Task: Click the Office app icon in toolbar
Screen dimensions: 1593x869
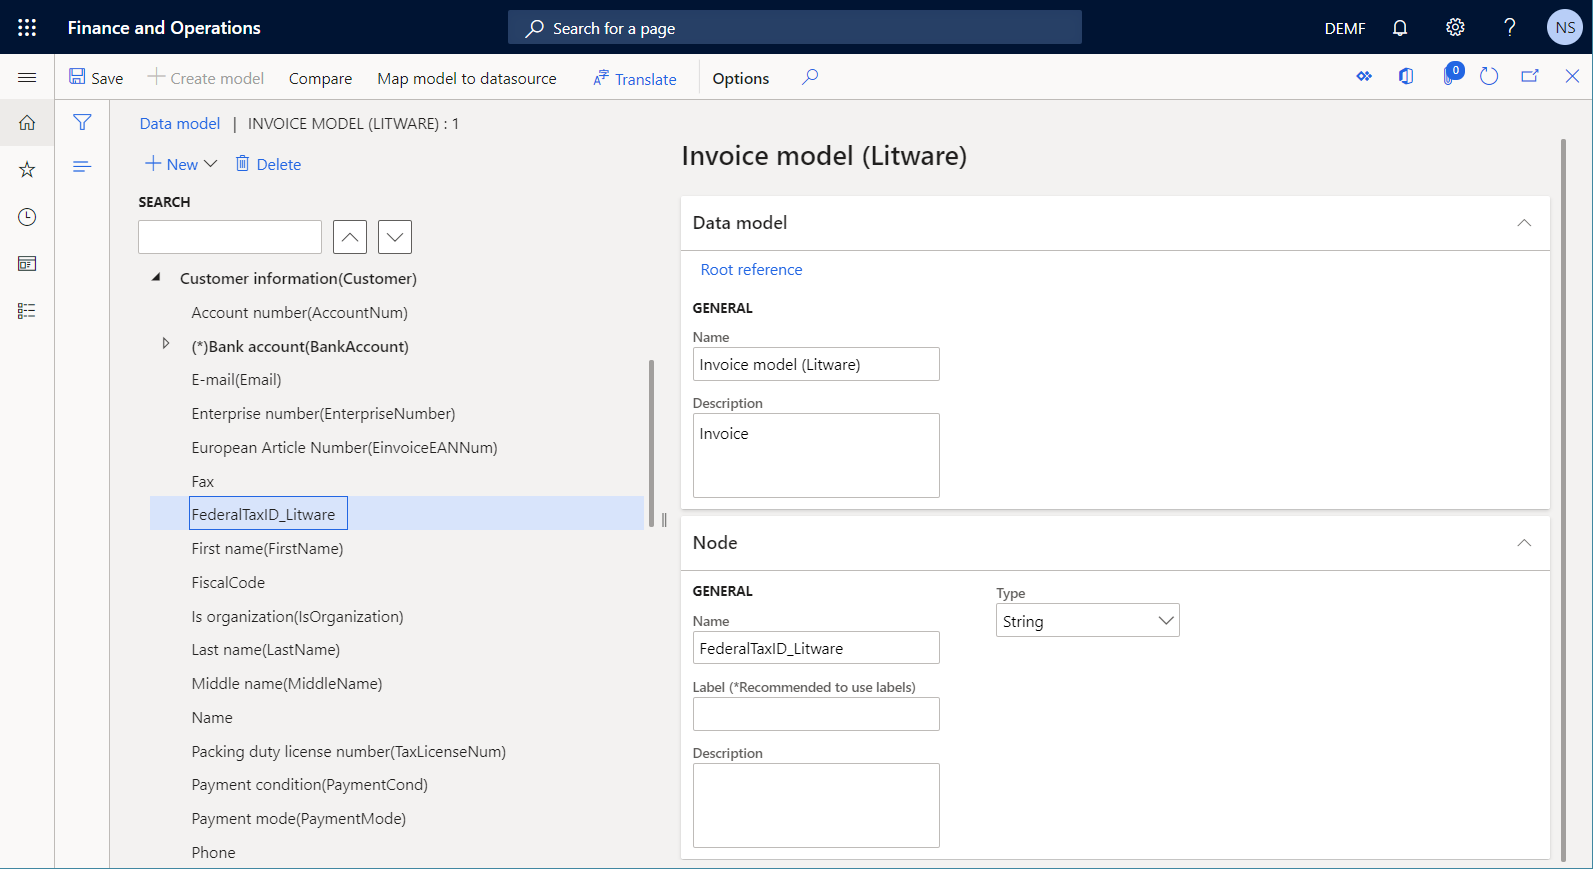Action: tap(1406, 77)
